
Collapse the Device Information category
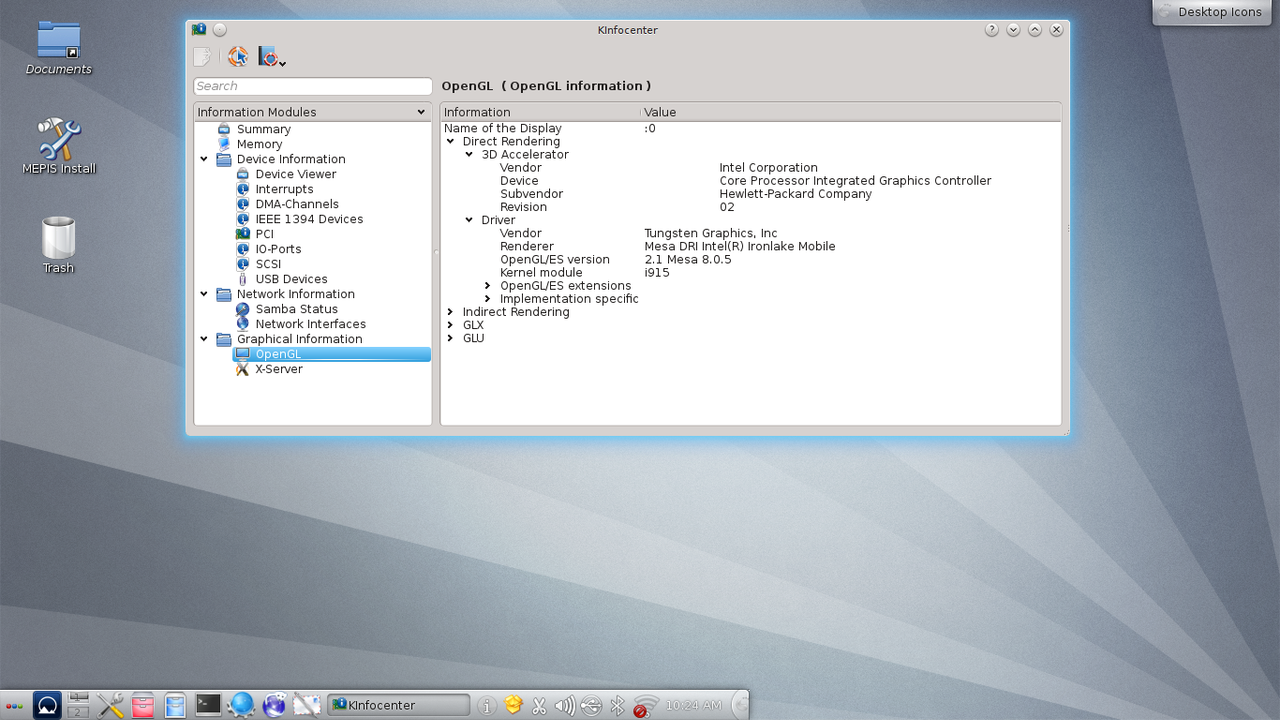tap(204, 159)
